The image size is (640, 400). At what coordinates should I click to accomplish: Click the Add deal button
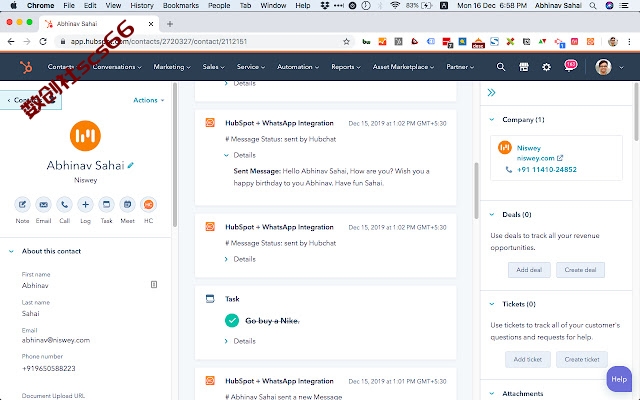529,270
